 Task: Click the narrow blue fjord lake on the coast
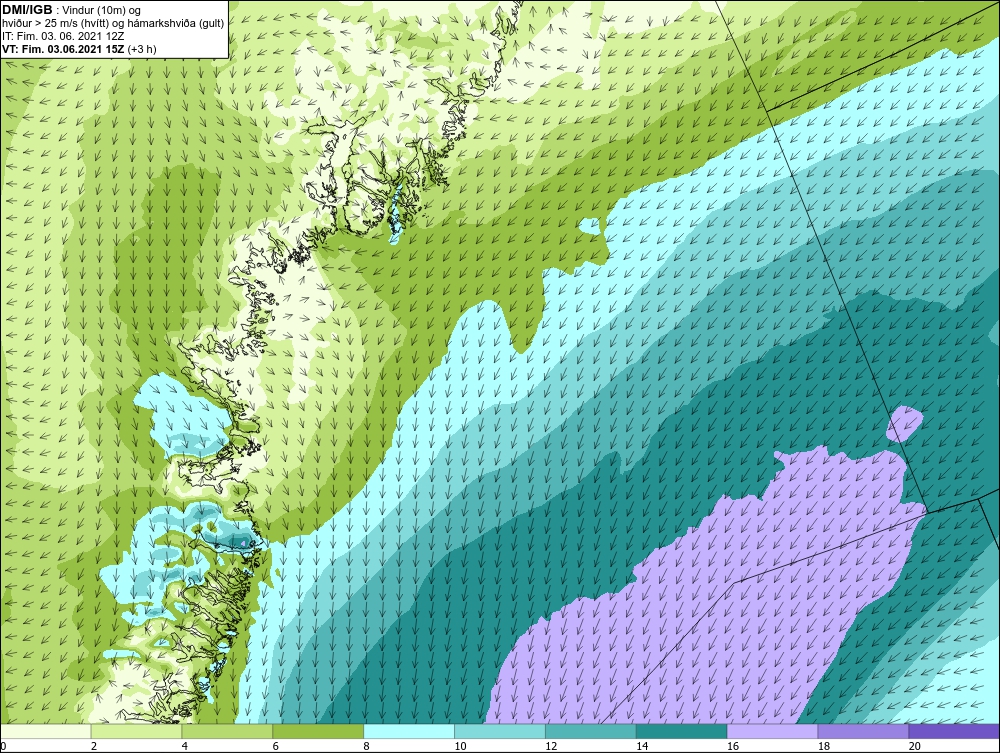pos(395,212)
